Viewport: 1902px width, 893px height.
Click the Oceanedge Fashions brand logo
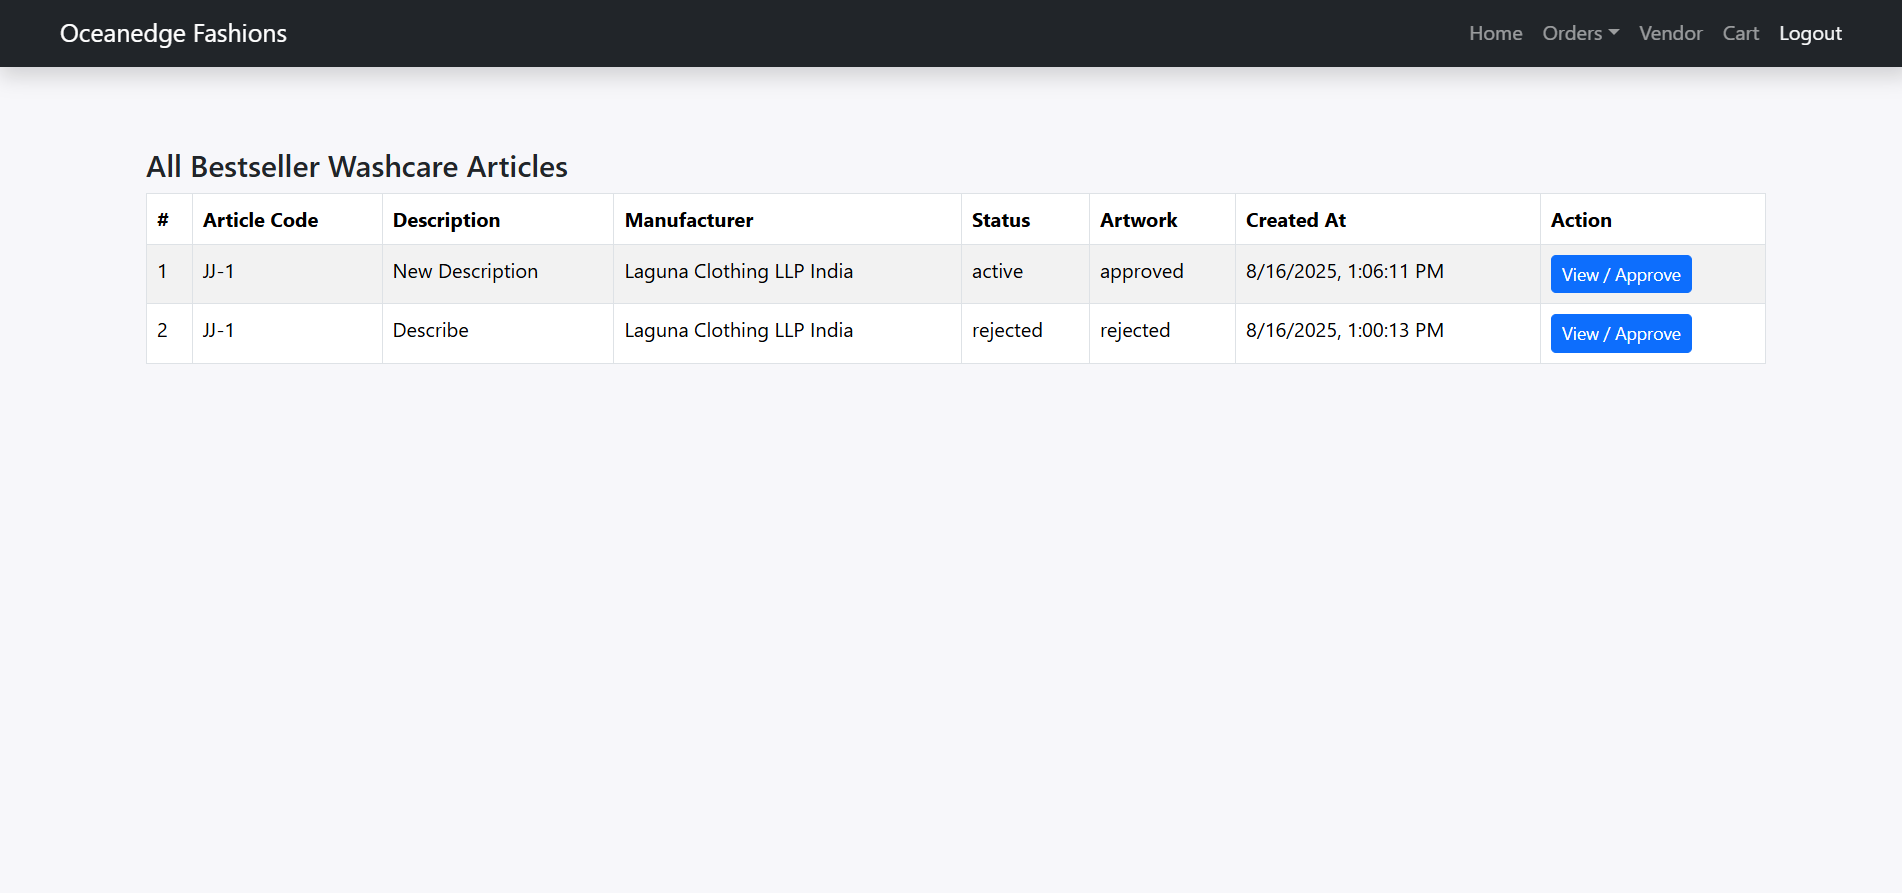[173, 33]
